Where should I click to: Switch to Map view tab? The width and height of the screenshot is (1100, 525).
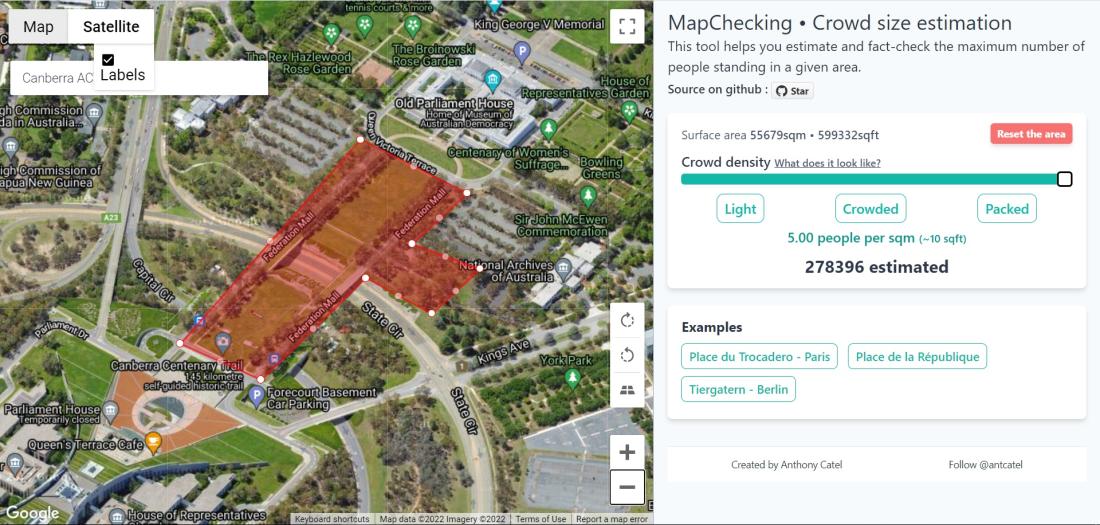click(38, 27)
